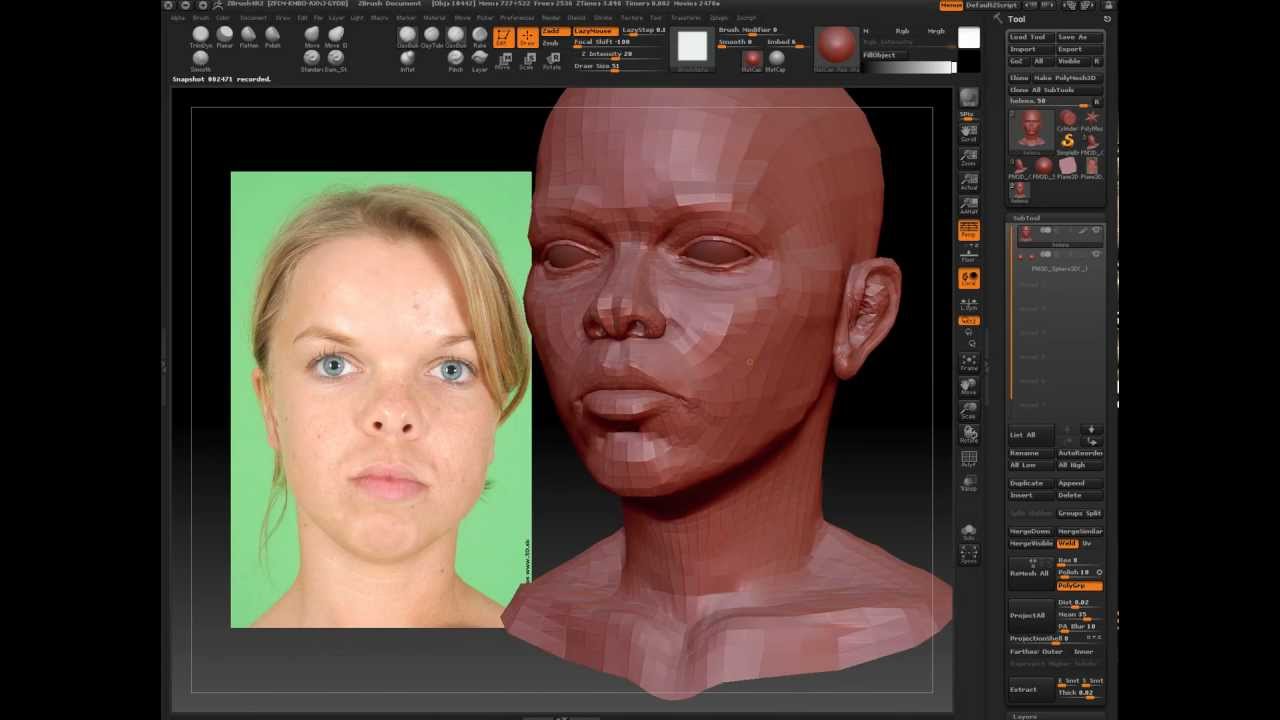
Task: Toggle the Zsub mode
Action: click(x=552, y=43)
